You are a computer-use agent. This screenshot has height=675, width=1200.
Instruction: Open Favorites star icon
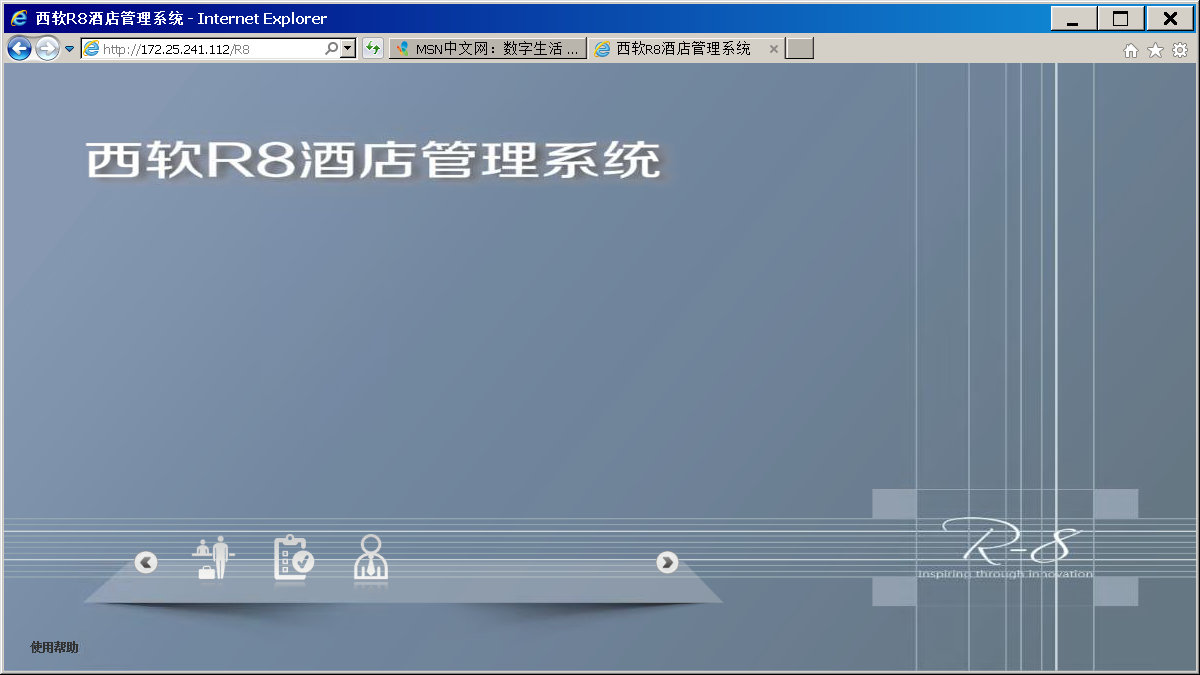pos(1155,50)
